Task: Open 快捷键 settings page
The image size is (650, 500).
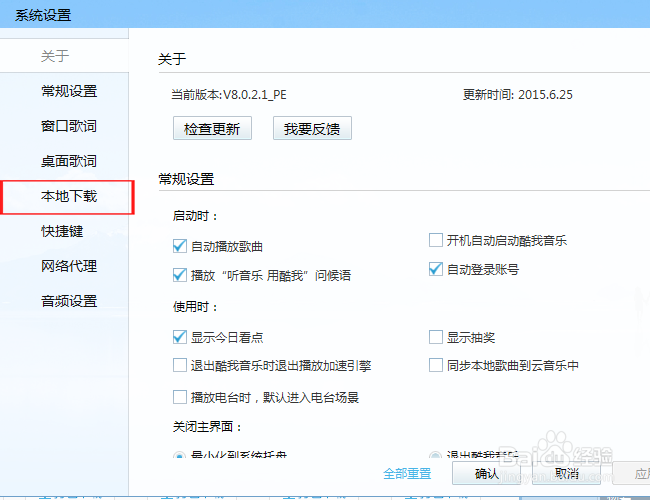Action: 62,231
